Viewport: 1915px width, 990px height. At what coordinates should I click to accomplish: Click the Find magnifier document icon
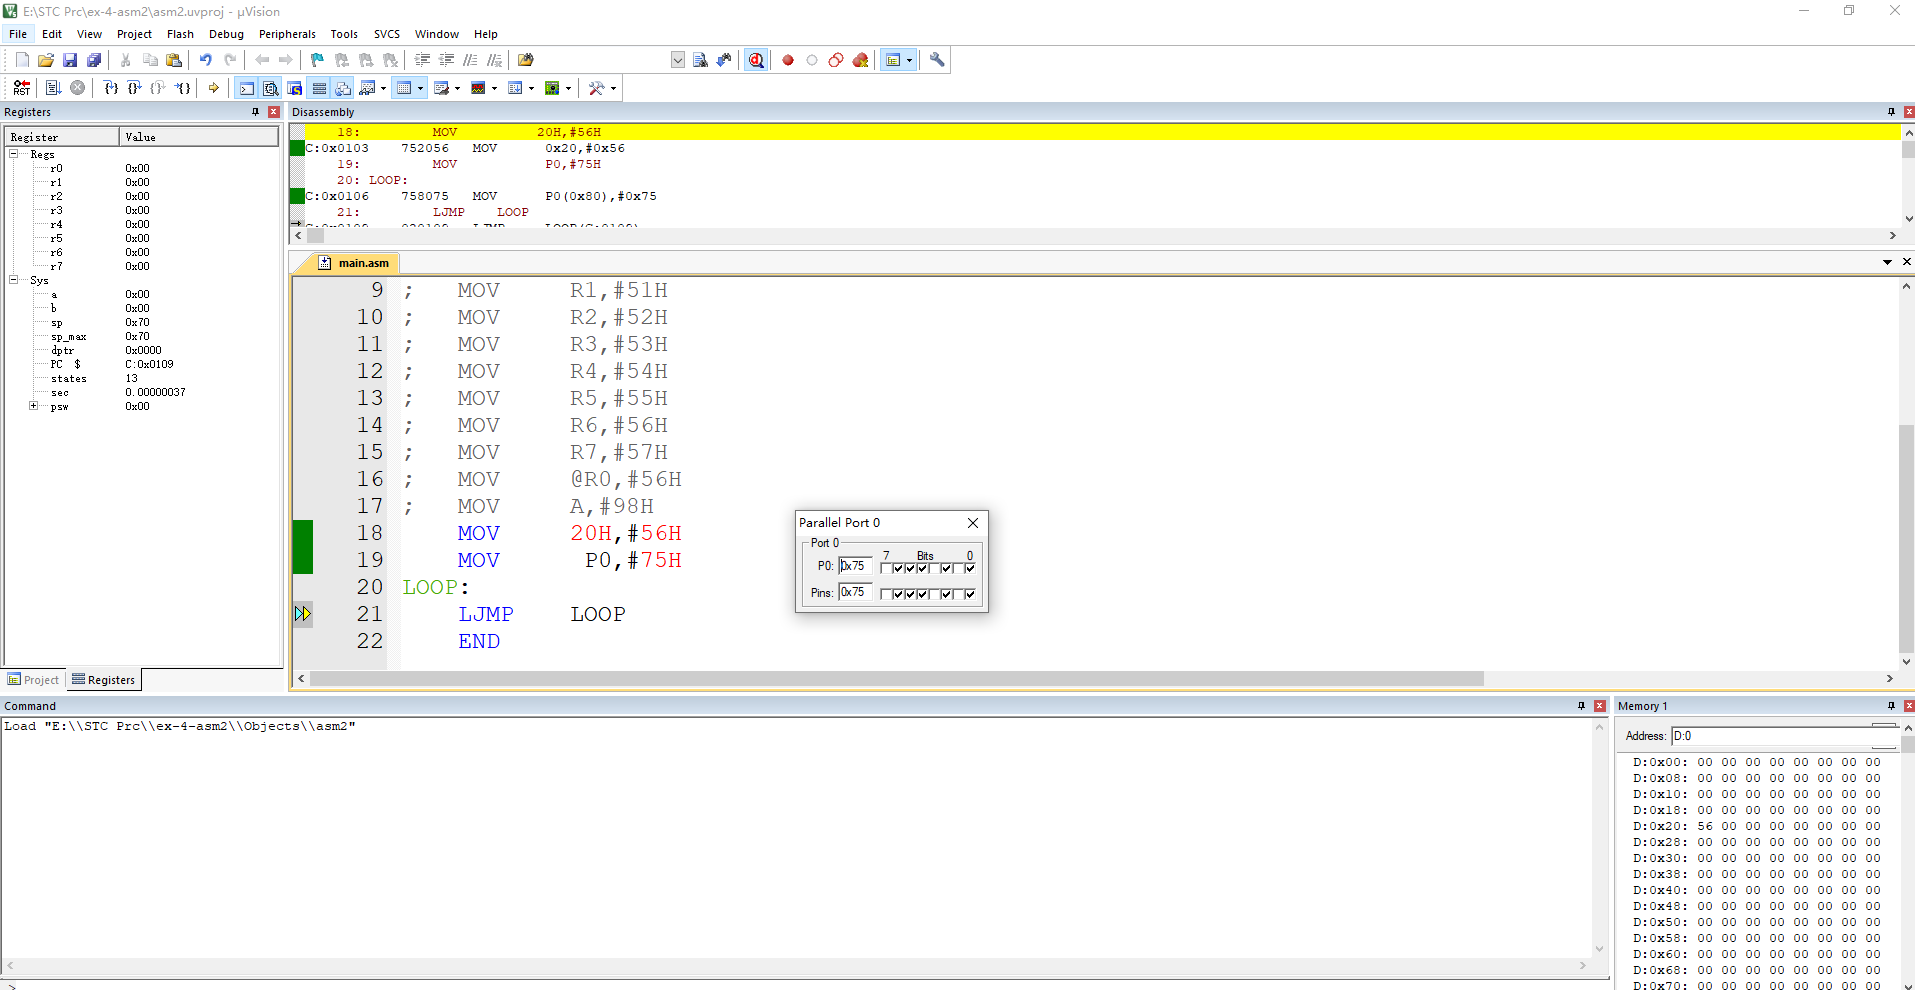pos(700,60)
